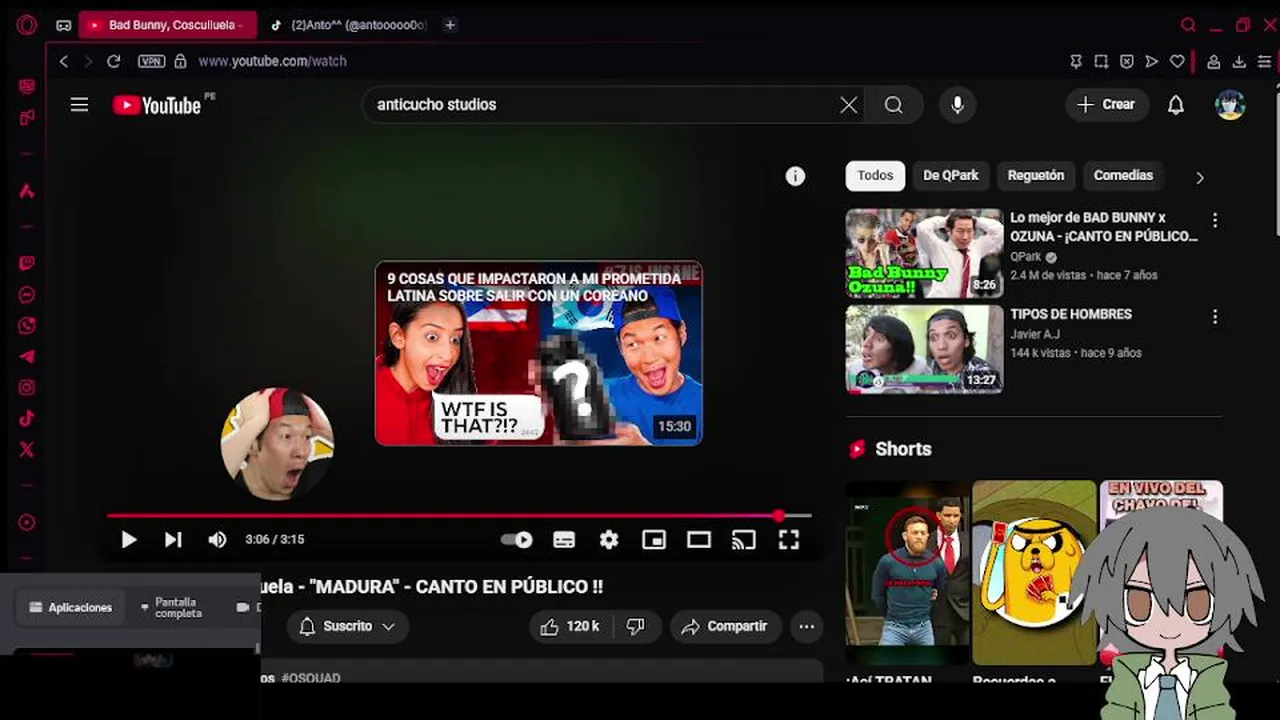Go back to the previous page
Image resolution: width=1280 pixels, height=720 pixels.
click(x=64, y=61)
